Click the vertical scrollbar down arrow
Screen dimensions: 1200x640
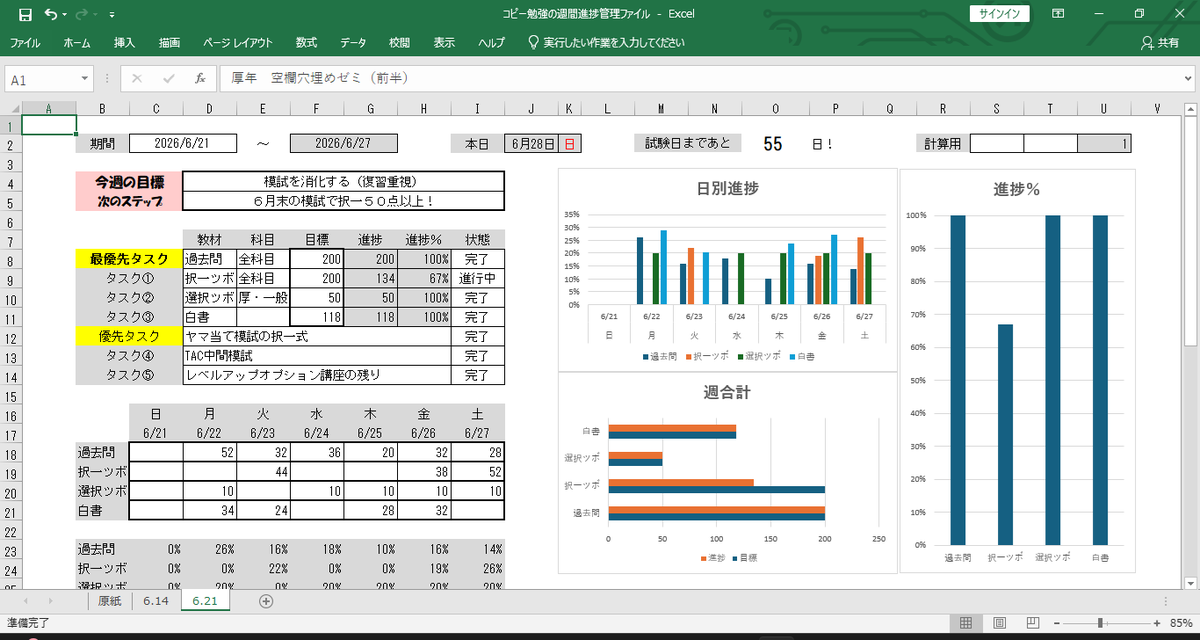[1191, 583]
